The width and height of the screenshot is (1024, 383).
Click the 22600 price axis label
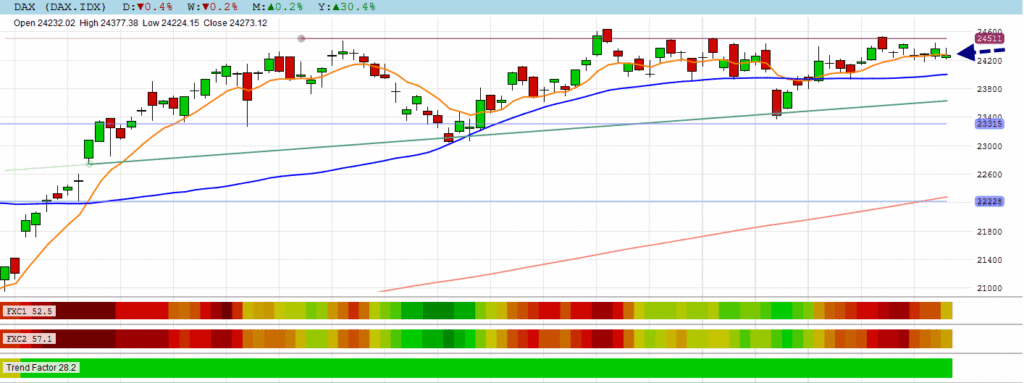[x=989, y=175]
